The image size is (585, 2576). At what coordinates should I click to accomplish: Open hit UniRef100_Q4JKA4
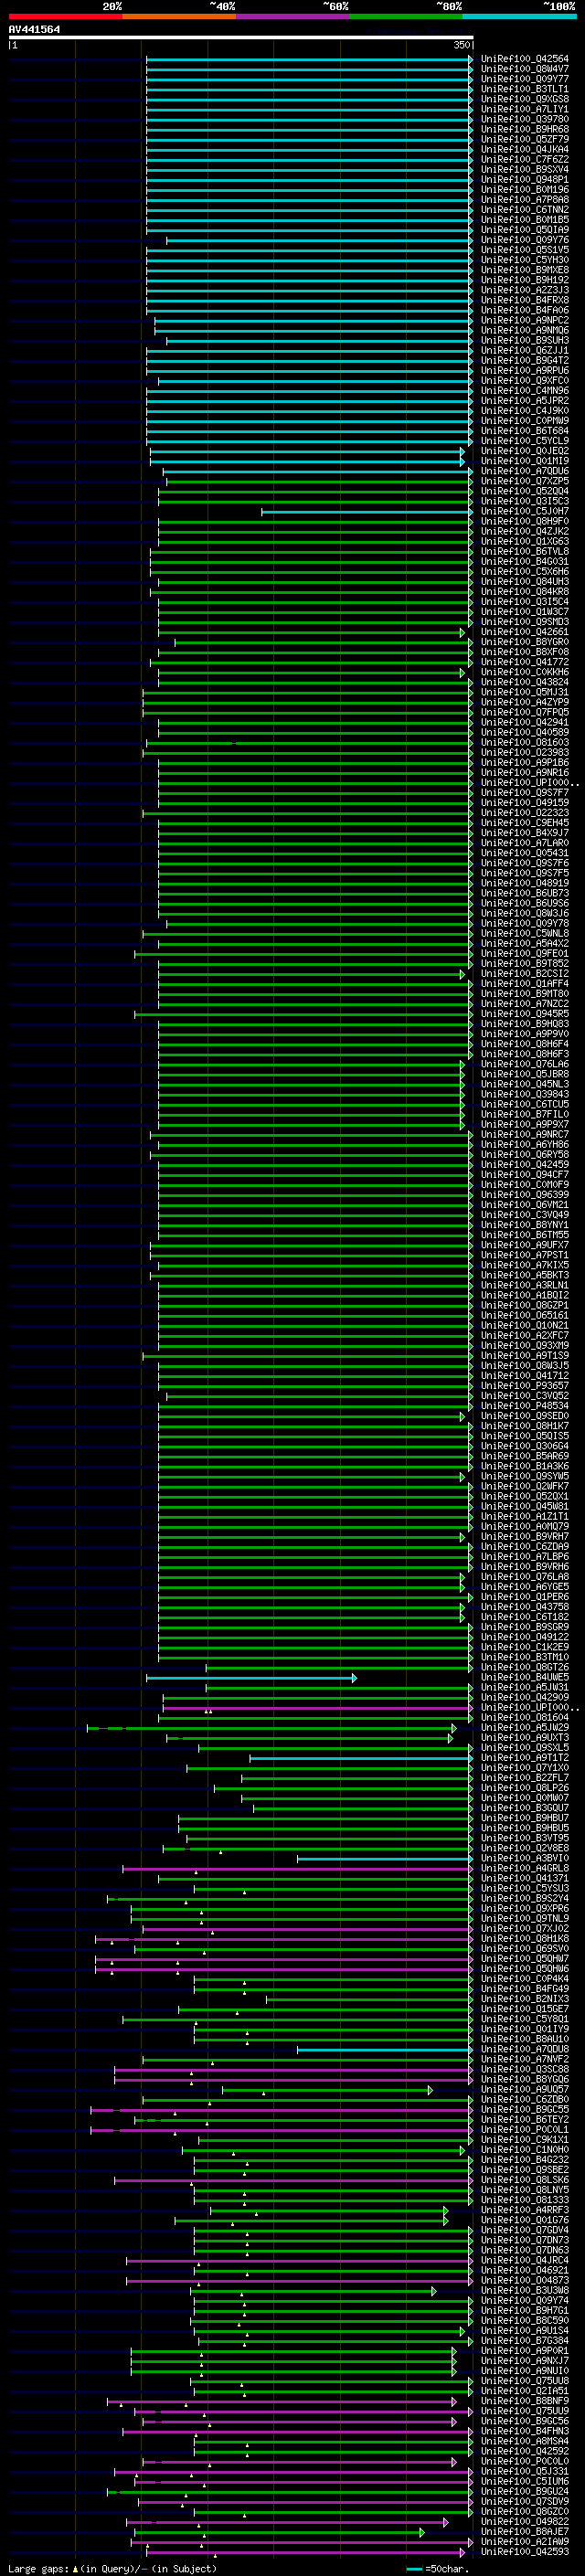[525, 149]
